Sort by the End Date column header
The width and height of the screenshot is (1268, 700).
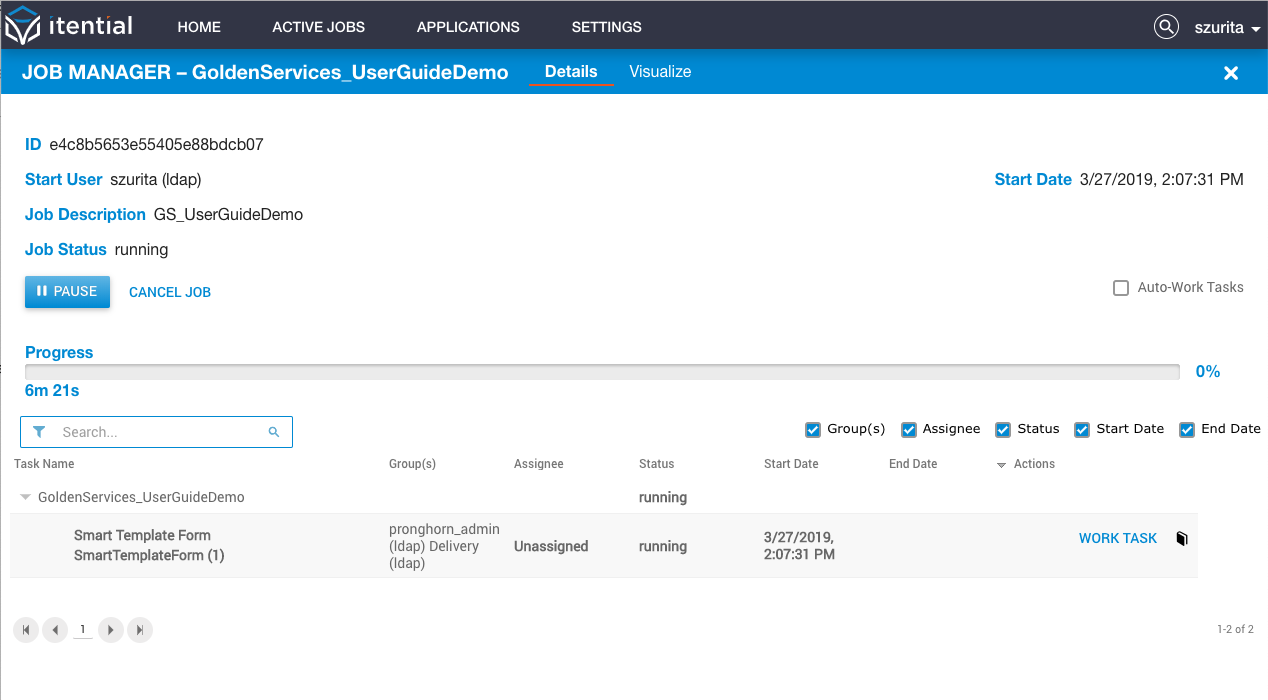[x=913, y=464]
